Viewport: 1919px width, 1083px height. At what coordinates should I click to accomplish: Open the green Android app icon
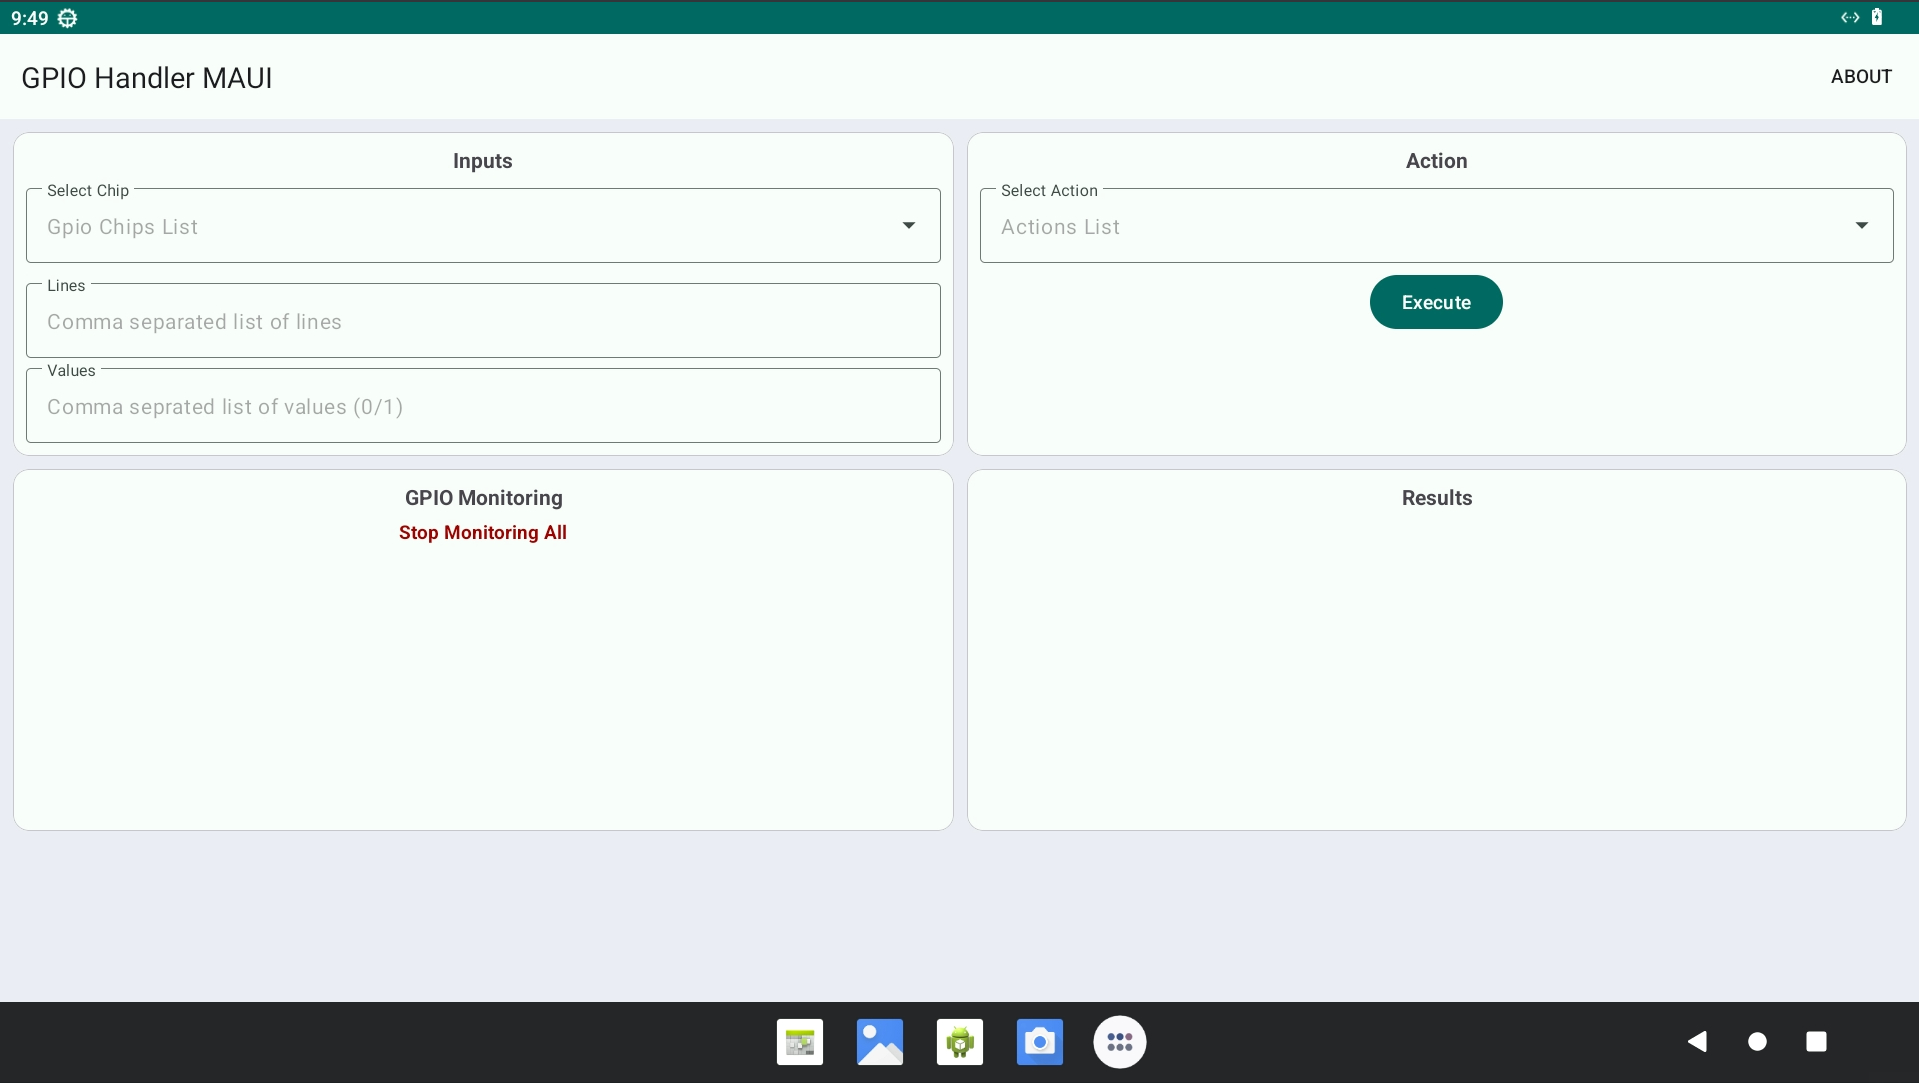[x=960, y=1042]
